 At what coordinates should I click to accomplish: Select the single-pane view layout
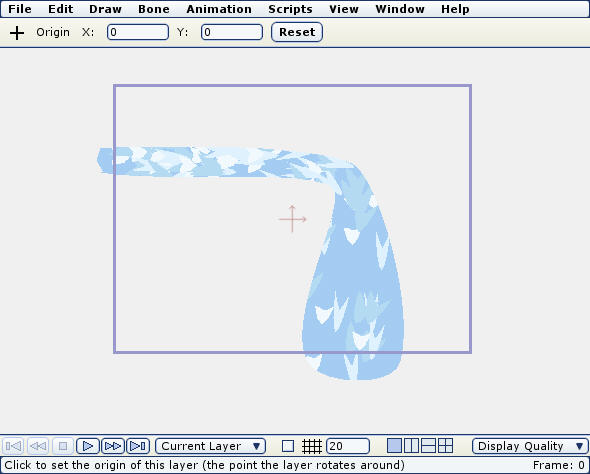394,446
